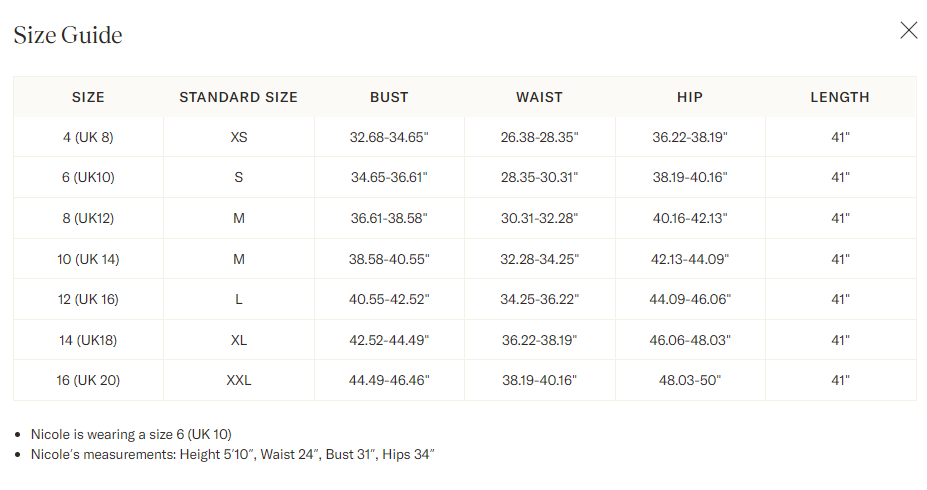Close the Size Guide dialog
Viewport: 927px width, 490px height.
908,30
